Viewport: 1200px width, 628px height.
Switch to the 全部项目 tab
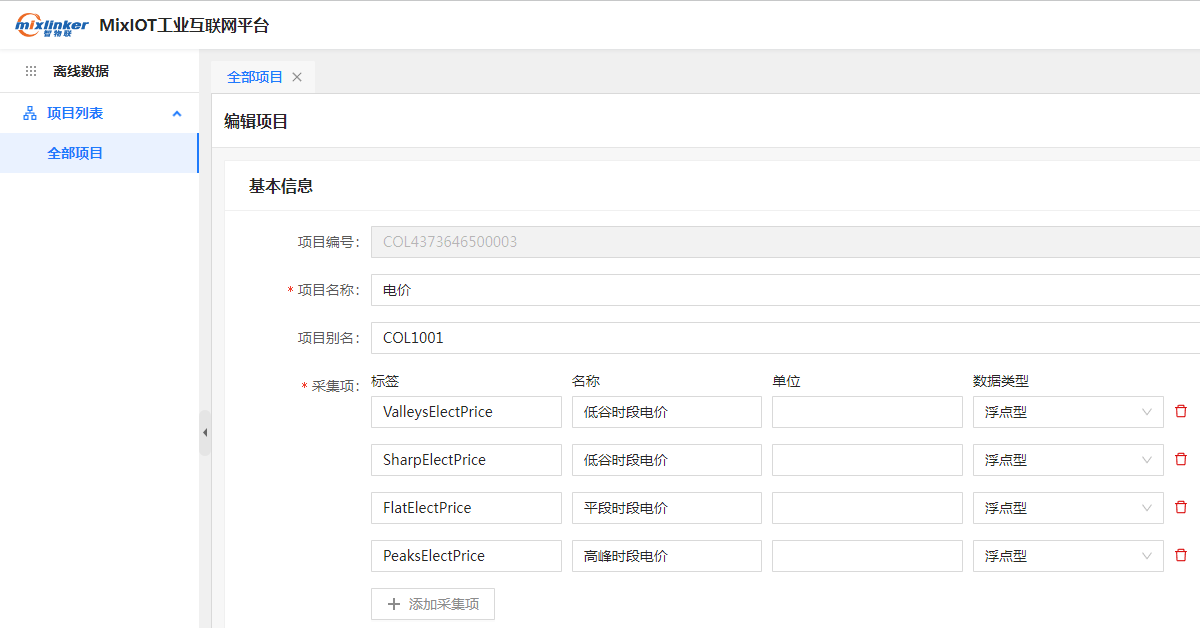(255, 77)
